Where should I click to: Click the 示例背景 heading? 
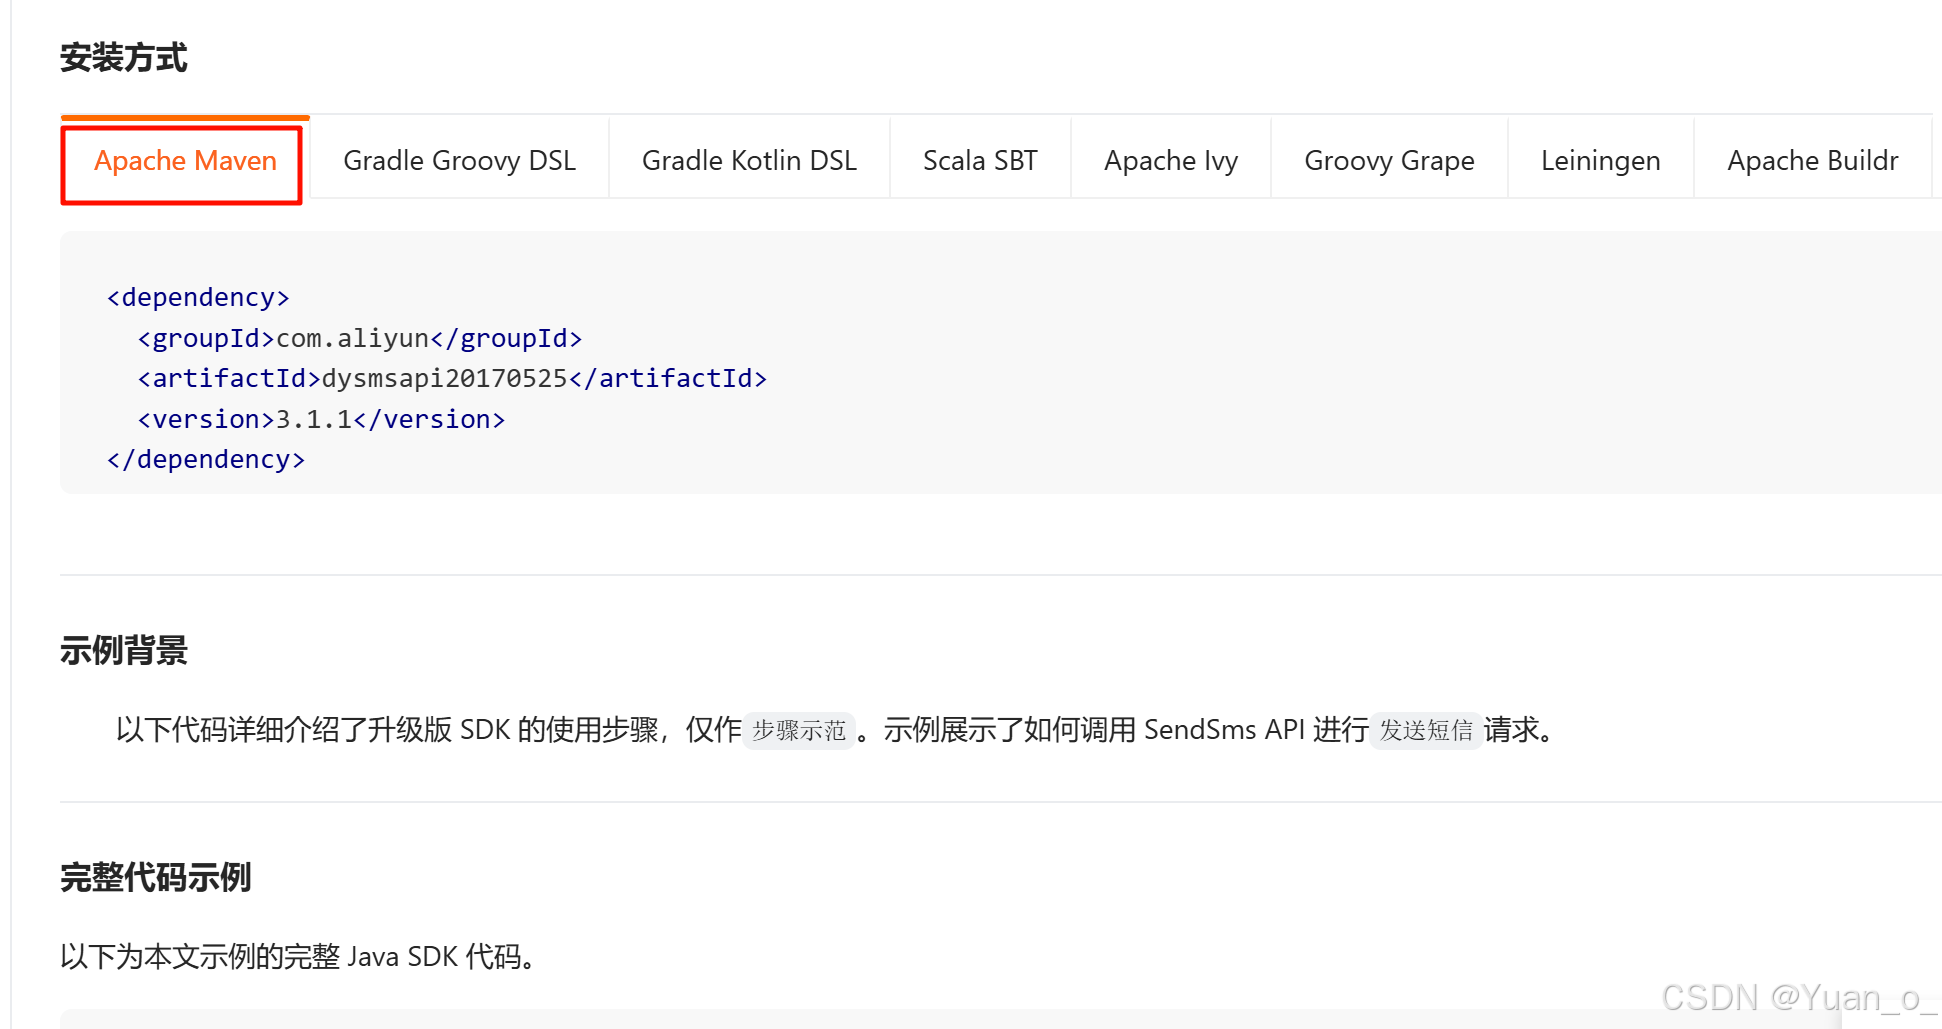123,650
